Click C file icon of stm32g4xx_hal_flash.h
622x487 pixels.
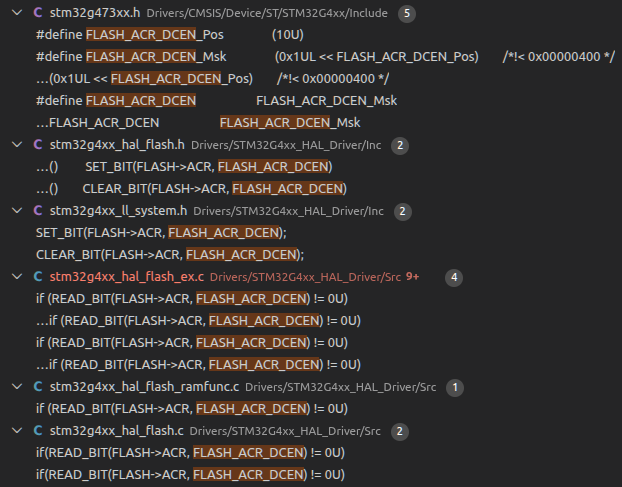coord(38,145)
